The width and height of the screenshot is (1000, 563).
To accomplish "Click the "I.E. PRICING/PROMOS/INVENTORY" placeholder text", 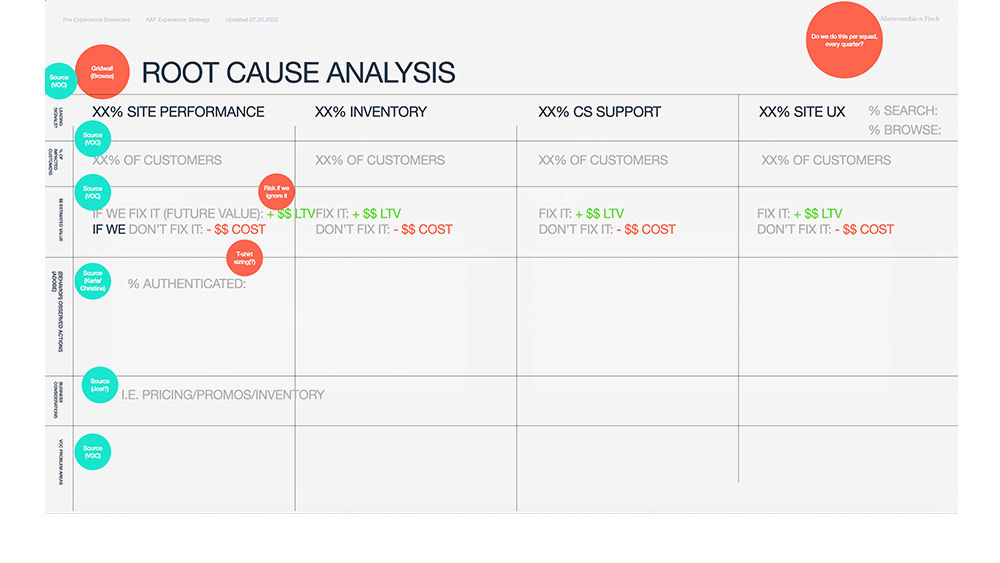I will click(223, 395).
